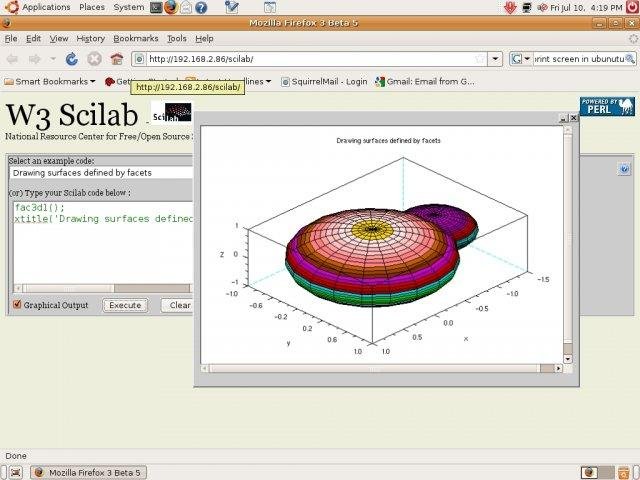Launch Firefox from the top panel icon
The height and width of the screenshot is (480, 640).
171,7
